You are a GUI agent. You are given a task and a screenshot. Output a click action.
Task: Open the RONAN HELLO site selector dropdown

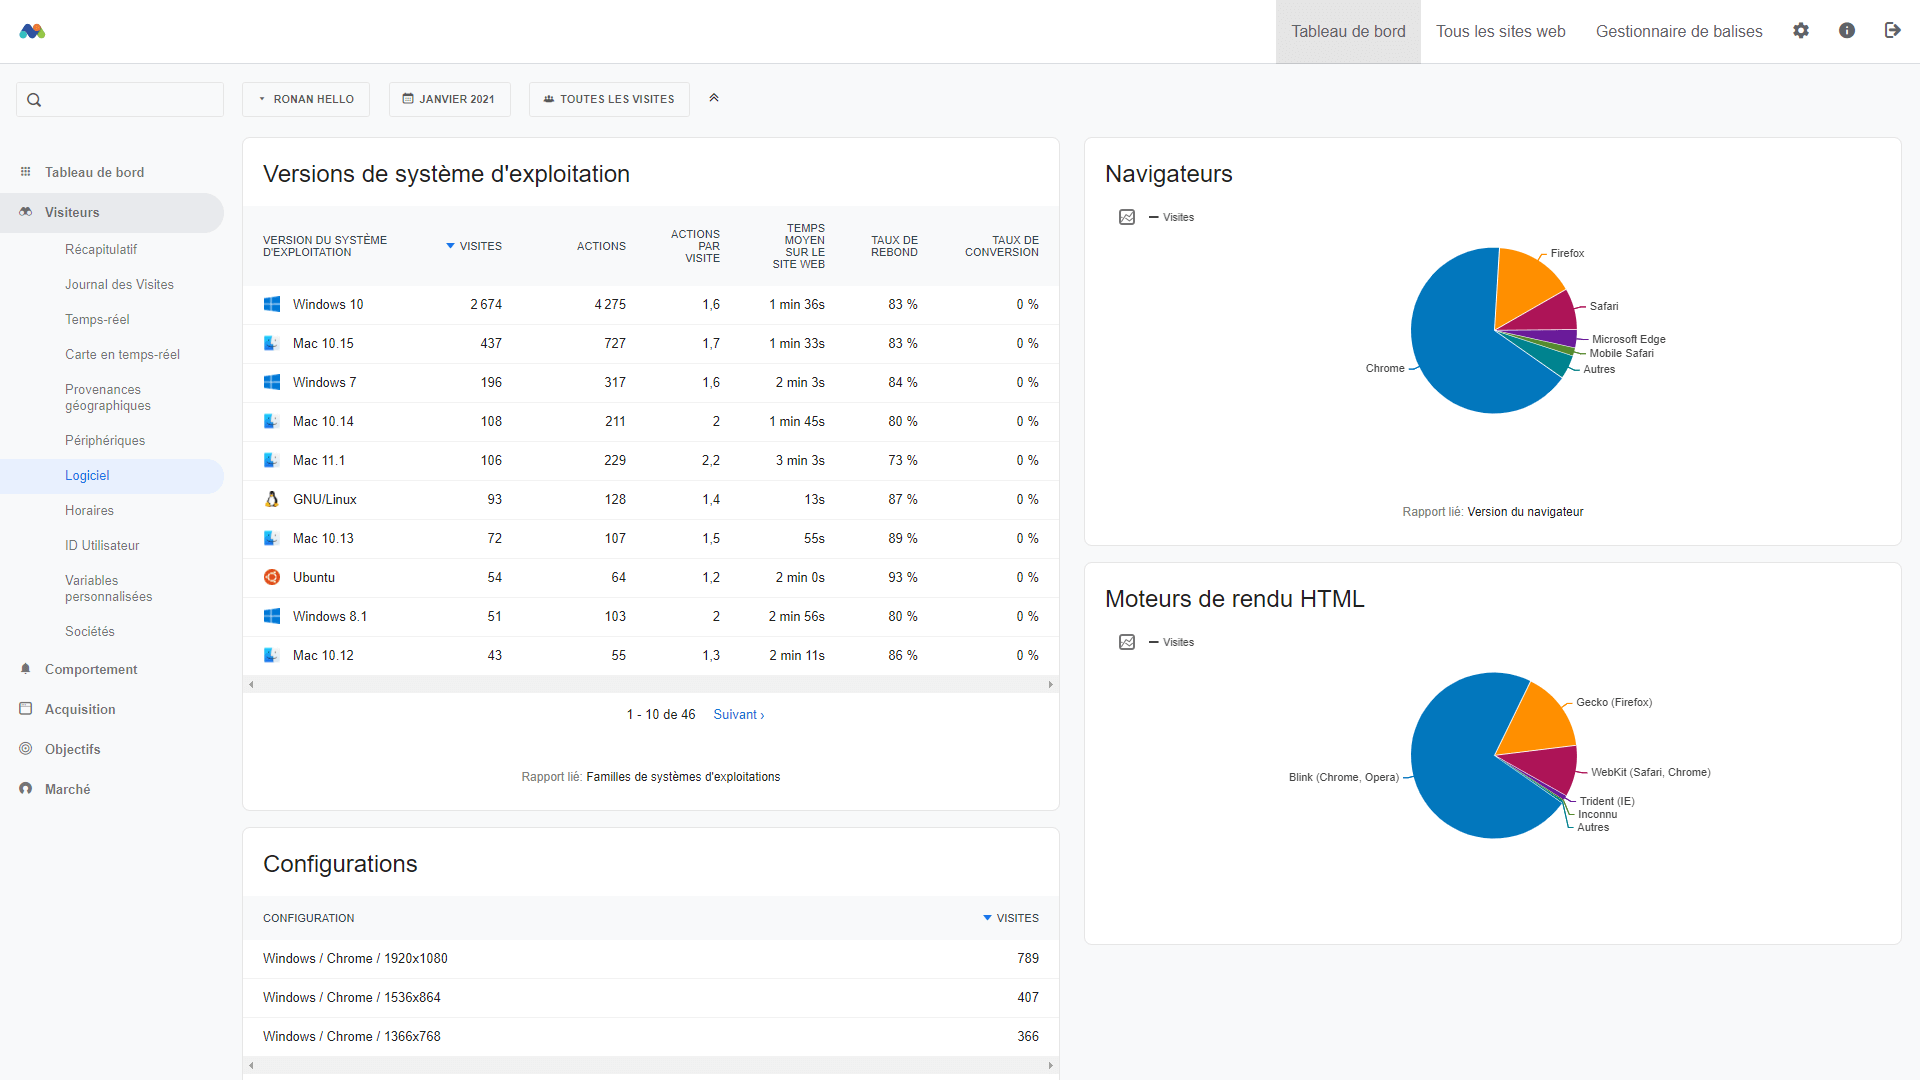pyautogui.click(x=306, y=99)
